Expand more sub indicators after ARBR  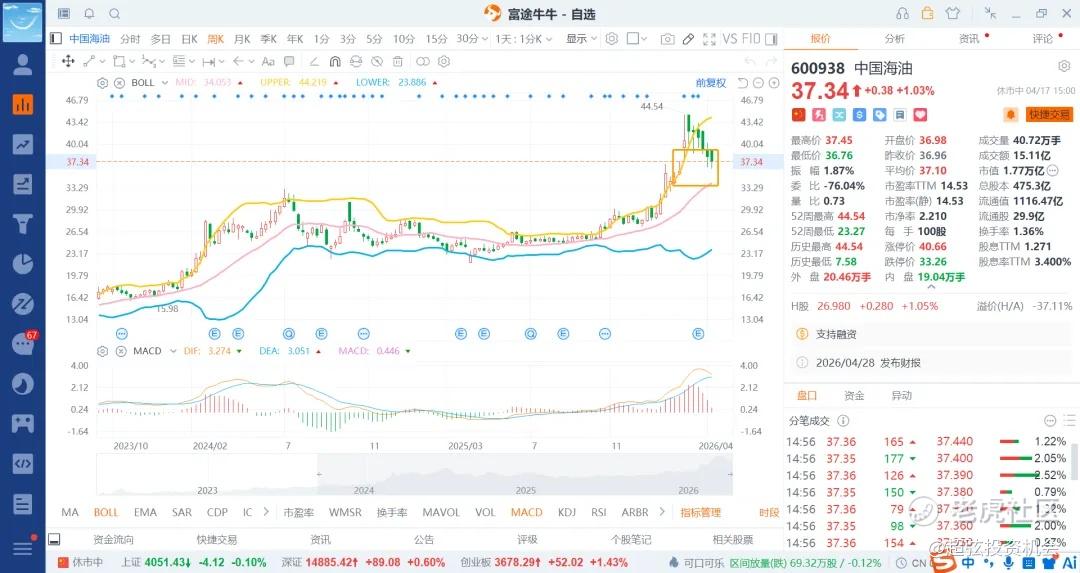[x=662, y=512]
